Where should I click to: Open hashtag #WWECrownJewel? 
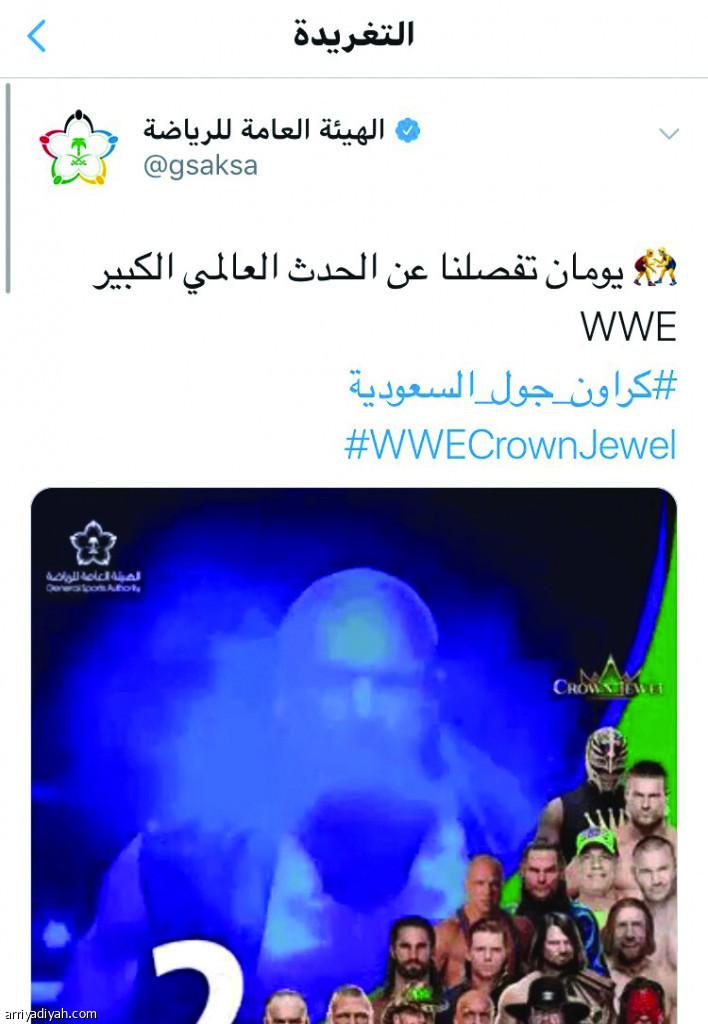(510, 445)
